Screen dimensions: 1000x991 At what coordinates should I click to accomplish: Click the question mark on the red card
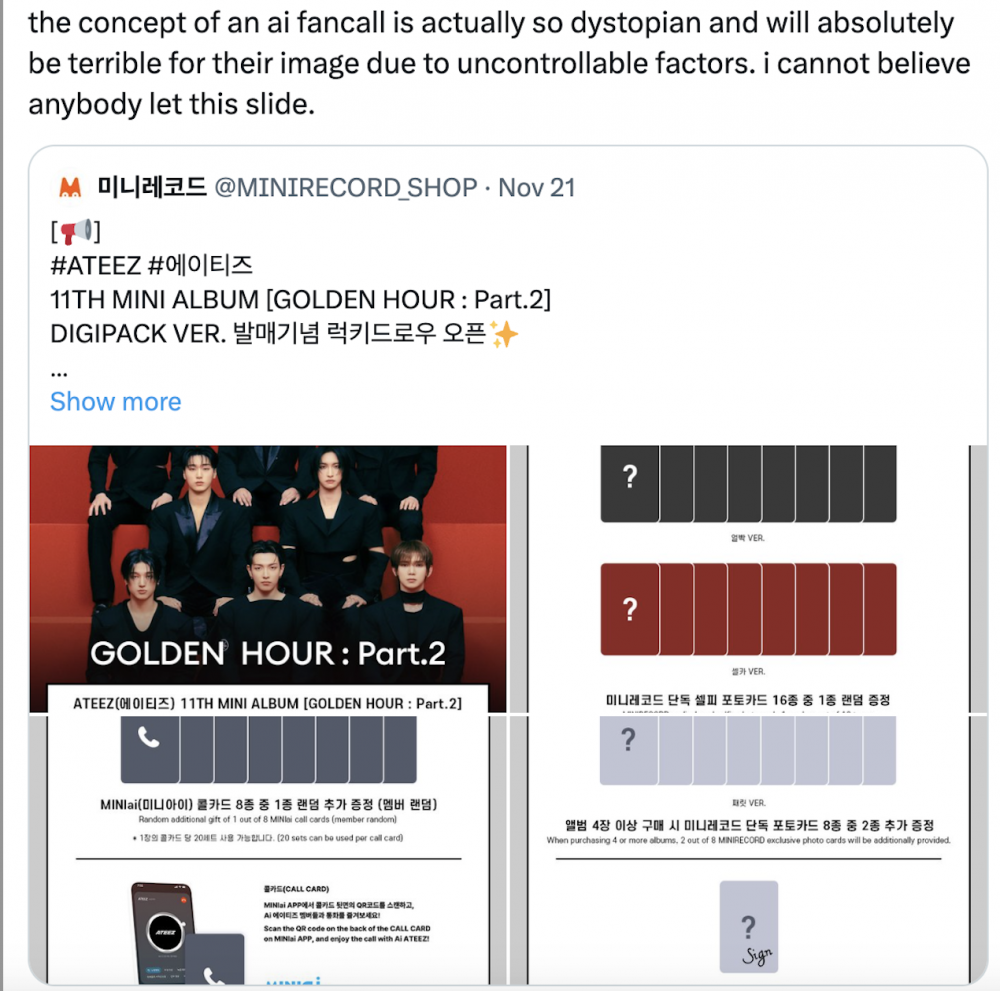(630, 609)
